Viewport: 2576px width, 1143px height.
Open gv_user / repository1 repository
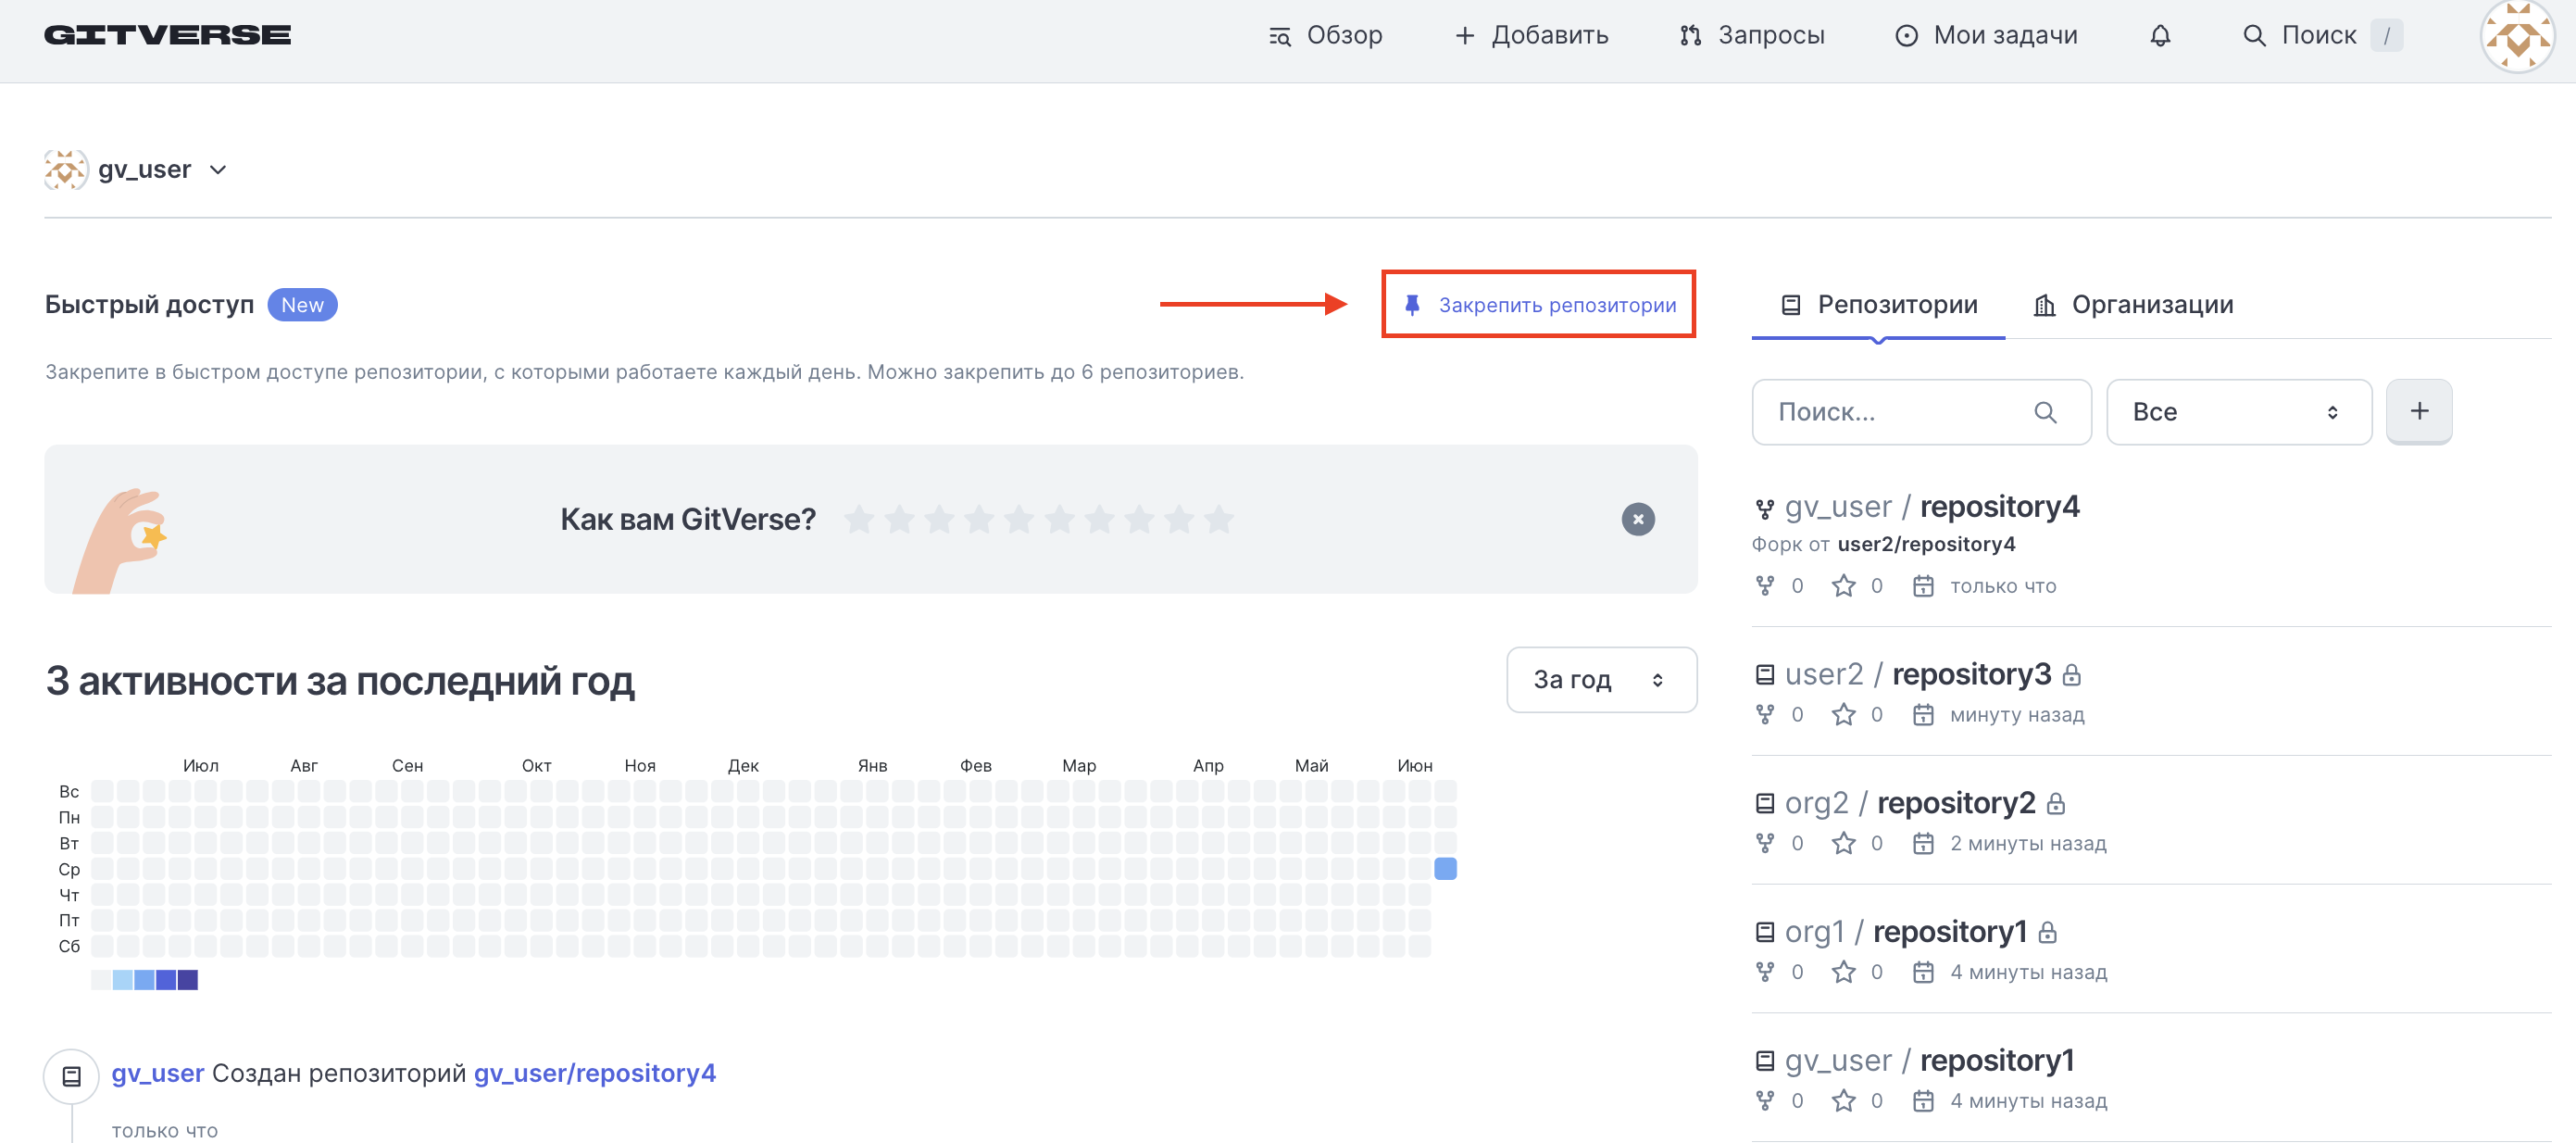click(x=1929, y=1061)
